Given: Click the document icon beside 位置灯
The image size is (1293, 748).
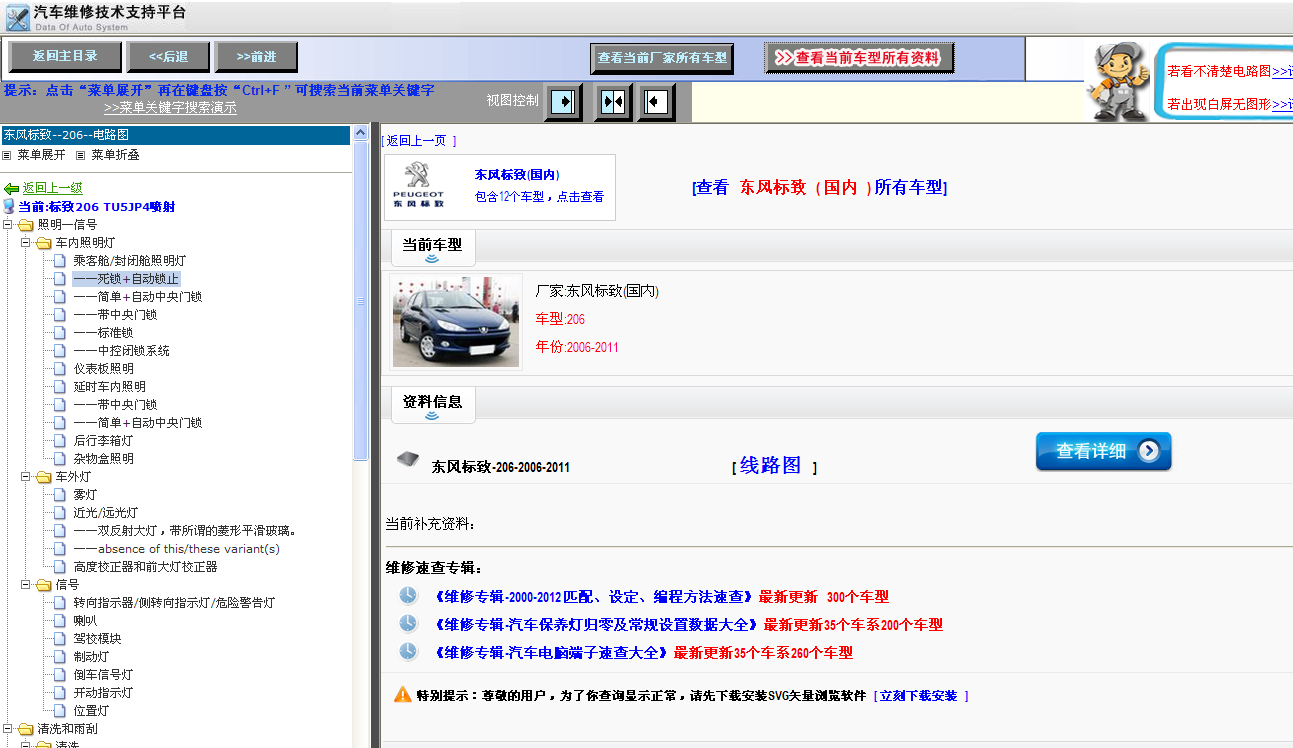Looking at the screenshot, I should [x=60, y=711].
